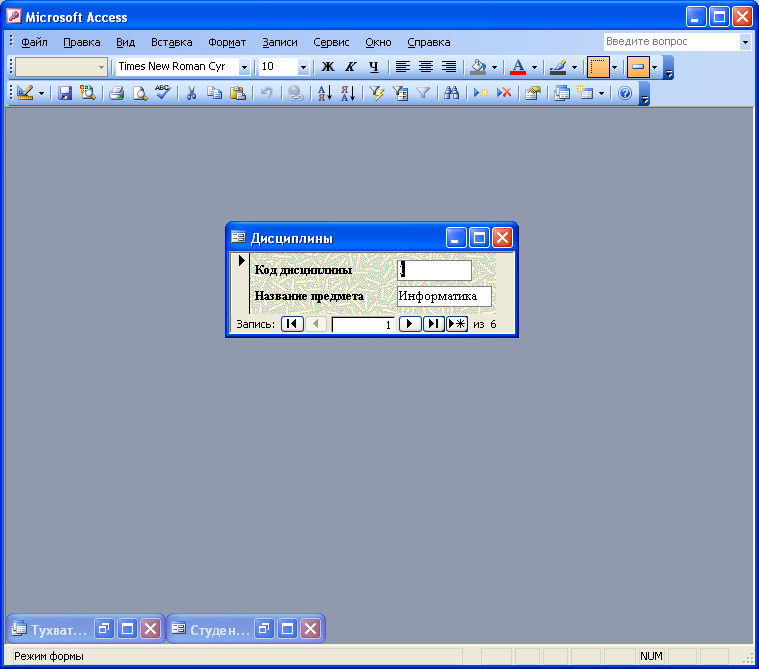Open the font color dropdown arrow
Image resolution: width=759 pixels, height=669 pixels.
coord(534,67)
